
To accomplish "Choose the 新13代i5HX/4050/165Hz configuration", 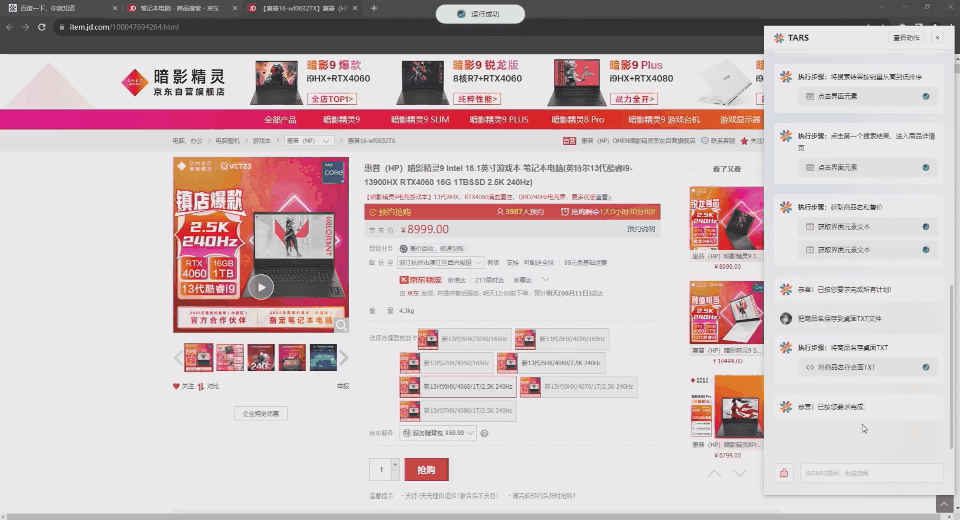I will (x=561, y=339).
